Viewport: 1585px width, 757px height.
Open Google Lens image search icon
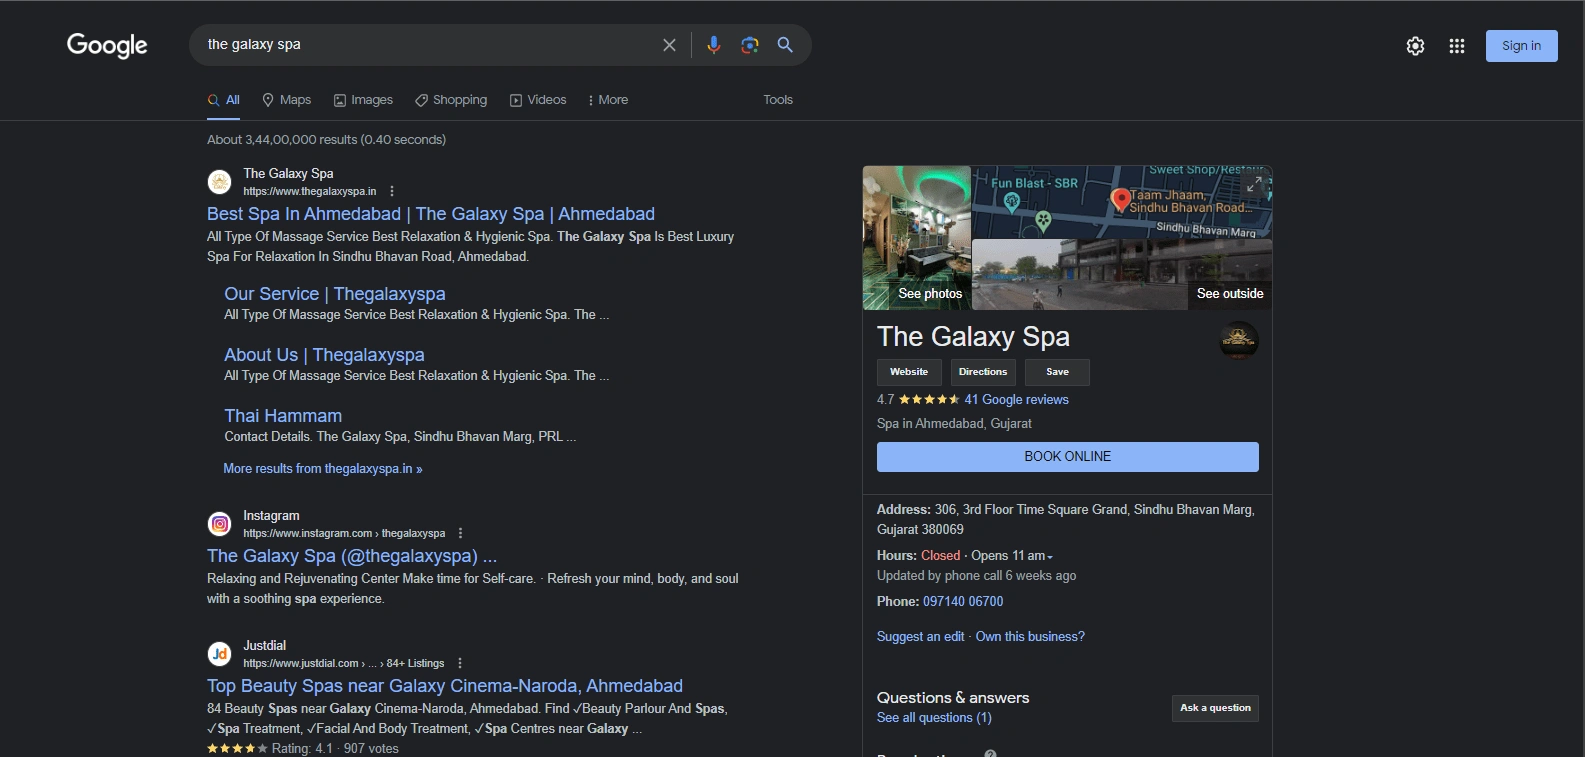pyautogui.click(x=750, y=45)
